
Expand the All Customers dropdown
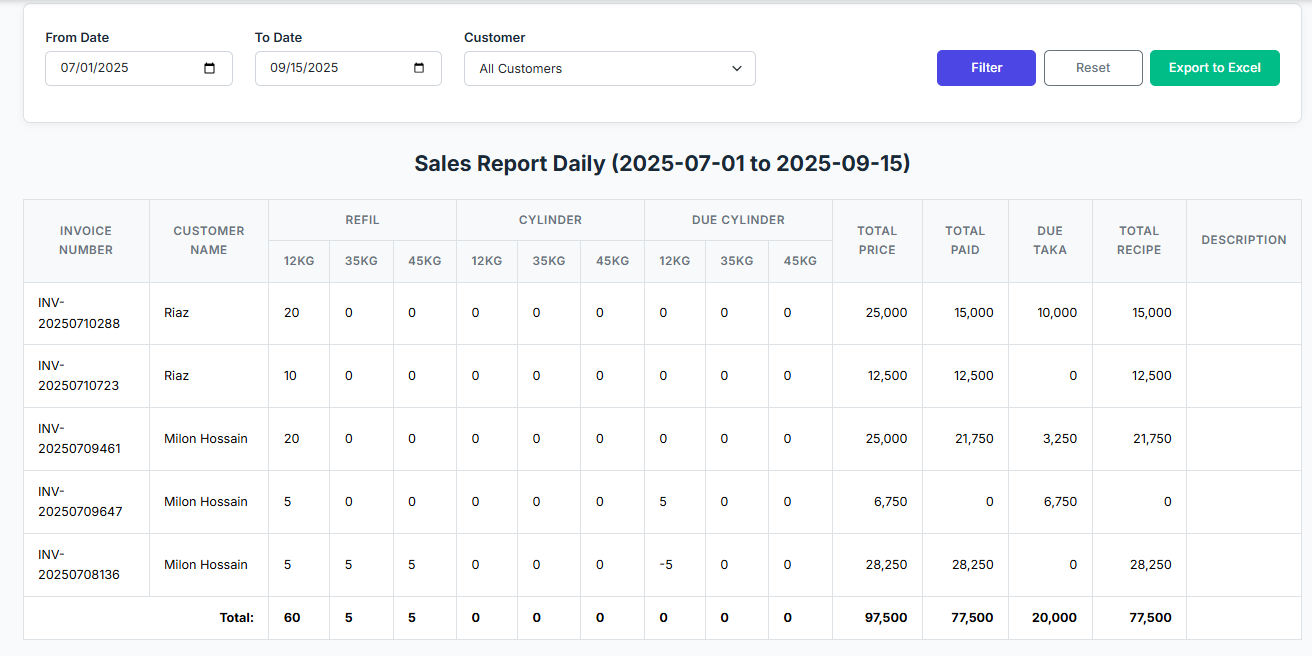point(609,69)
